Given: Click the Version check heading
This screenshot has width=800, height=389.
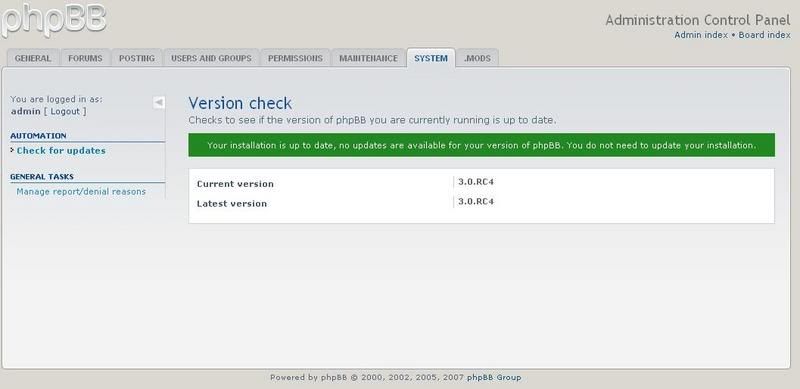Looking at the screenshot, I should [240, 103].
